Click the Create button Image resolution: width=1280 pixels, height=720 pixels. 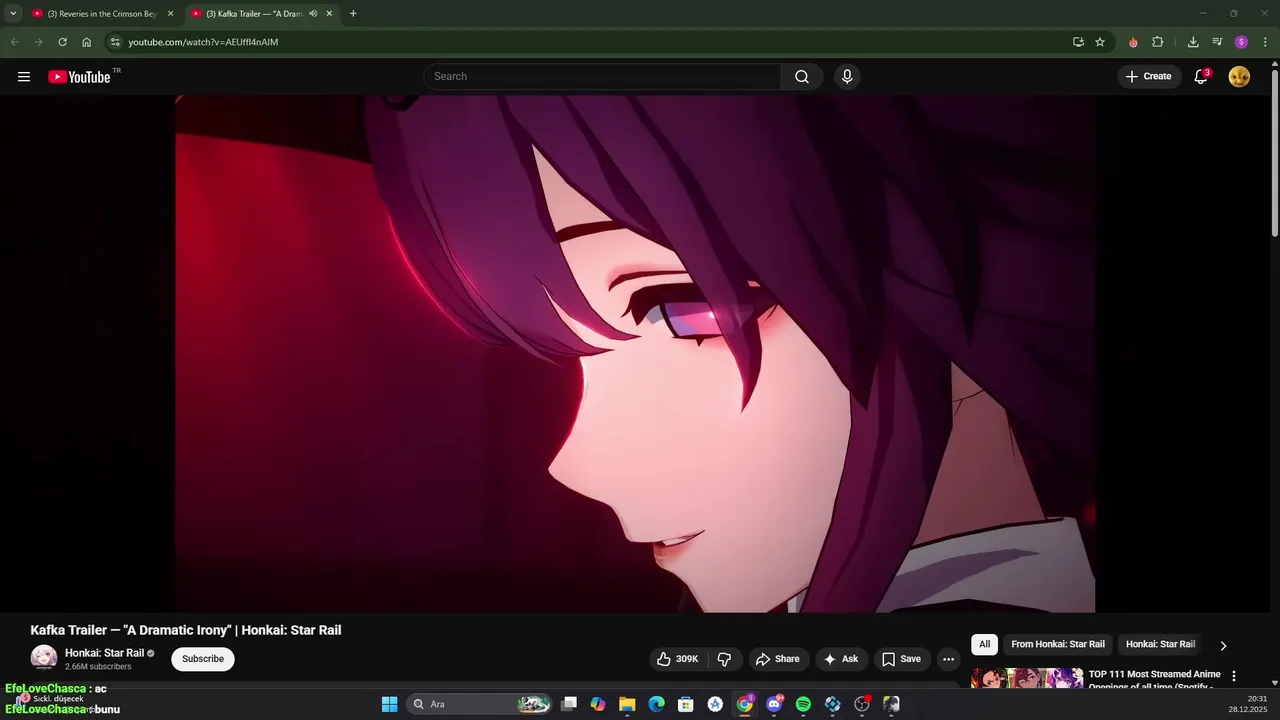[x=1148, y=77]
